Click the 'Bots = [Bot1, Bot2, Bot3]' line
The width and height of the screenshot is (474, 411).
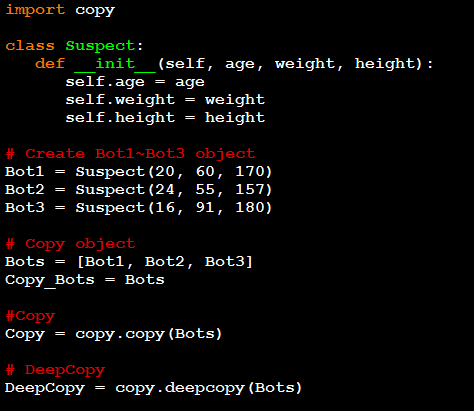coord(129,262)
